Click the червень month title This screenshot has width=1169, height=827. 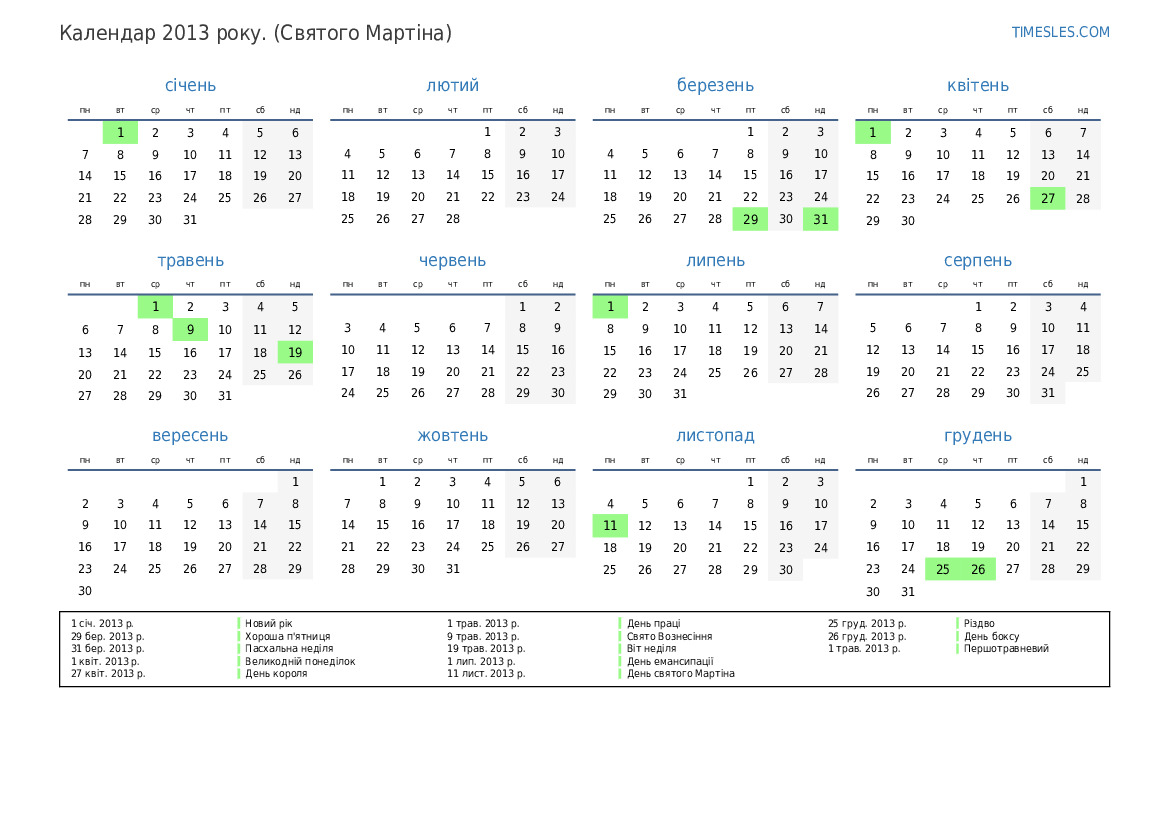[x=452, y=261]
